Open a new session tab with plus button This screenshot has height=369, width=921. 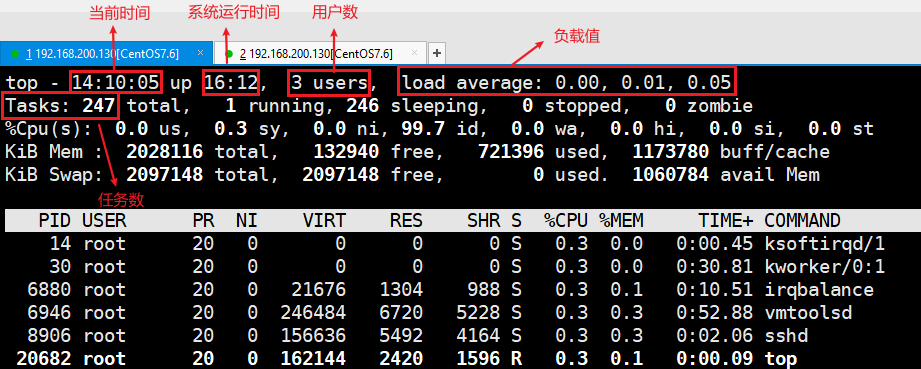click(437, 53)
